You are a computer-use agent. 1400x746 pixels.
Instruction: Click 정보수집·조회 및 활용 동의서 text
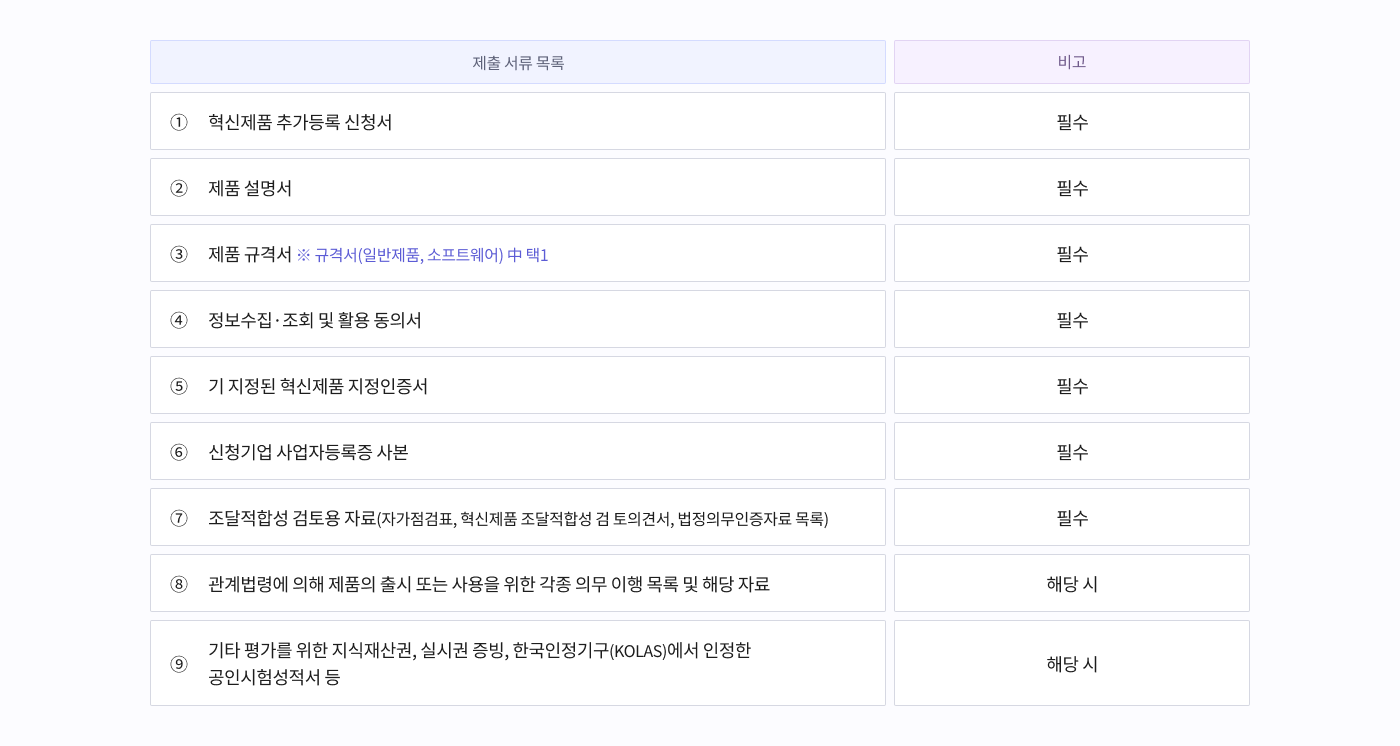(315, 320)
